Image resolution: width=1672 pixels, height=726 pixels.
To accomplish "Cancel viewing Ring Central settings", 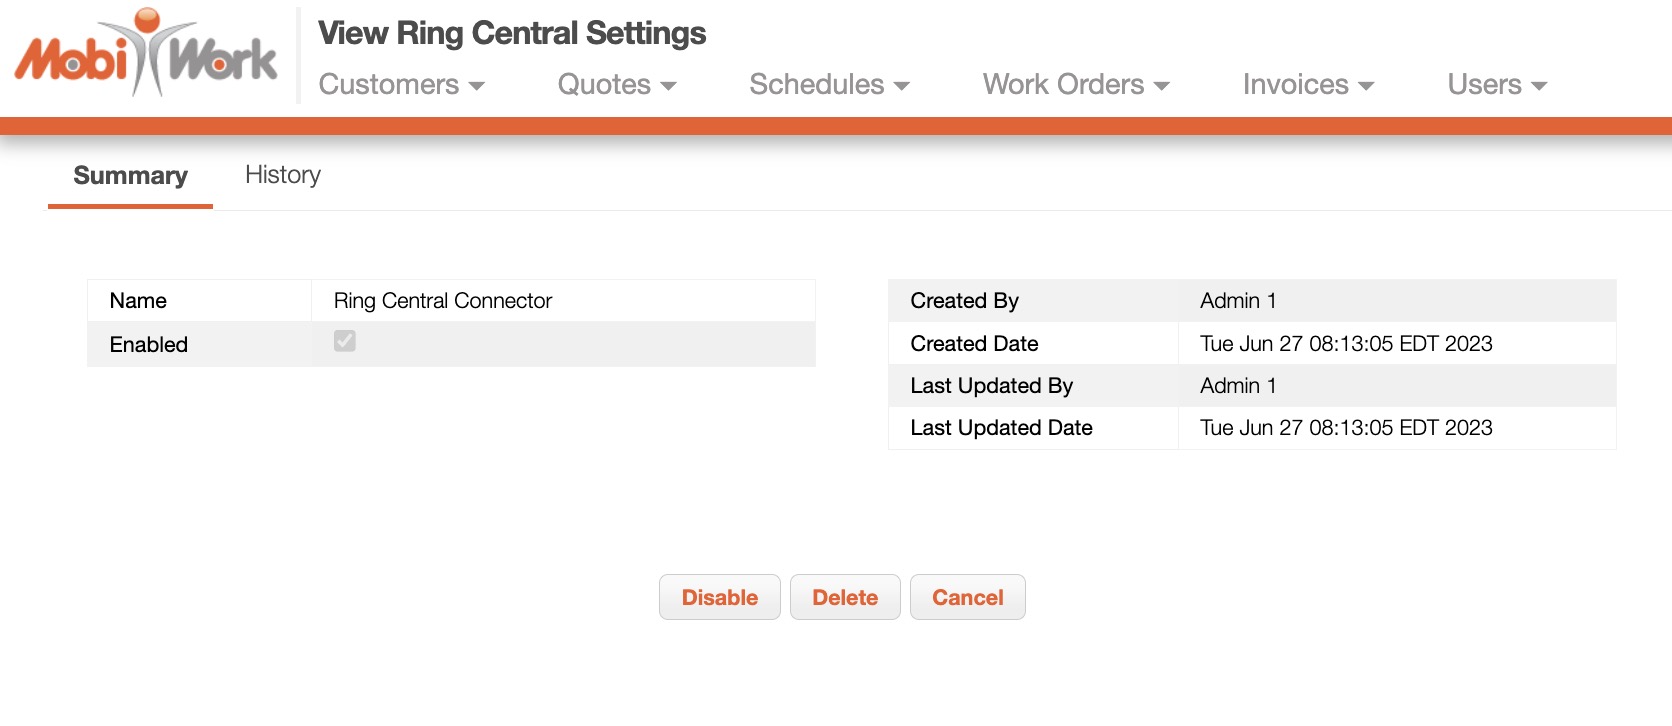I will point(967,597).
